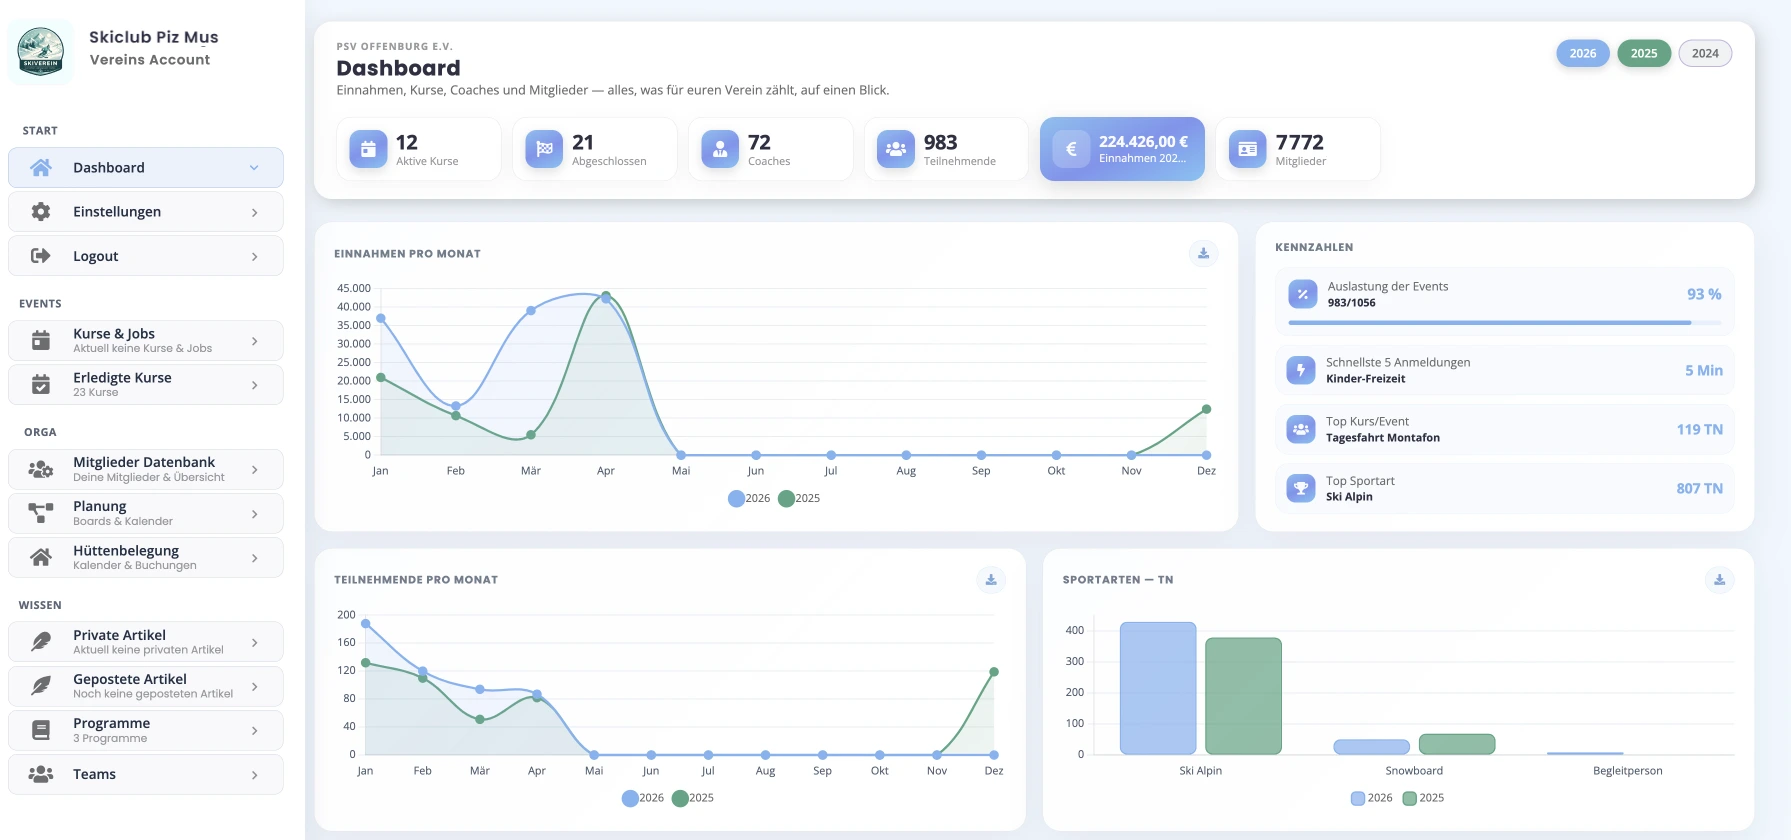Click the Aktive Kurse calendar icon
The width and height of the screenshot is (1791, 840).
368,149
